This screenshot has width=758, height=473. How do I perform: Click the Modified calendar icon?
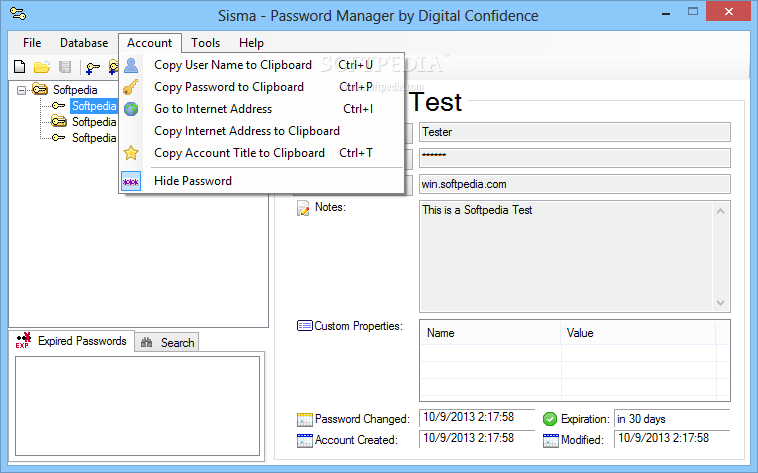point(551,440)
